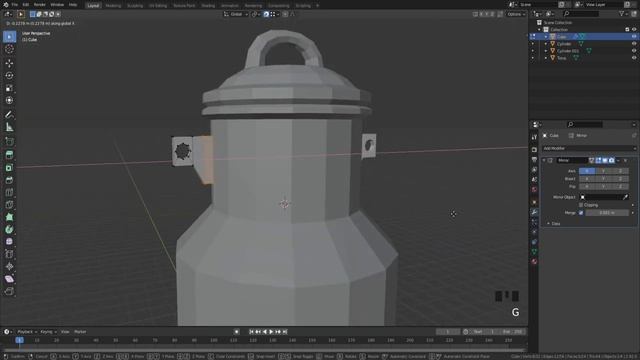Hide the Cylinder object in outliner

tap(634, 44)
